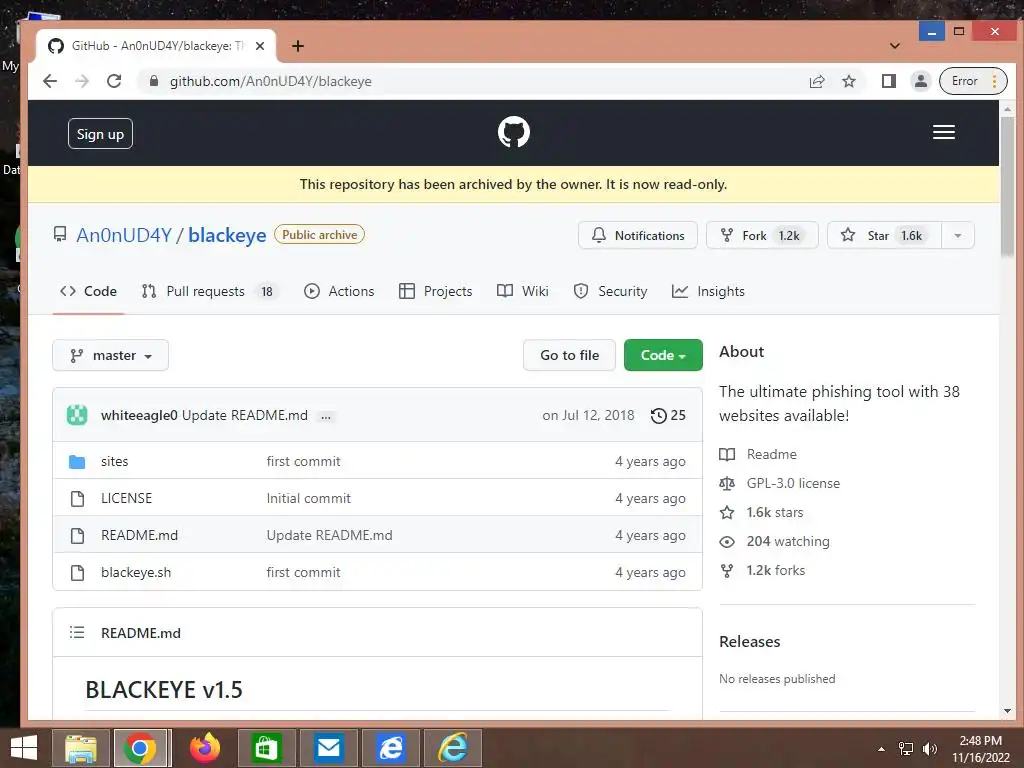Star the blackeye repository

click(x=884, y=236)
